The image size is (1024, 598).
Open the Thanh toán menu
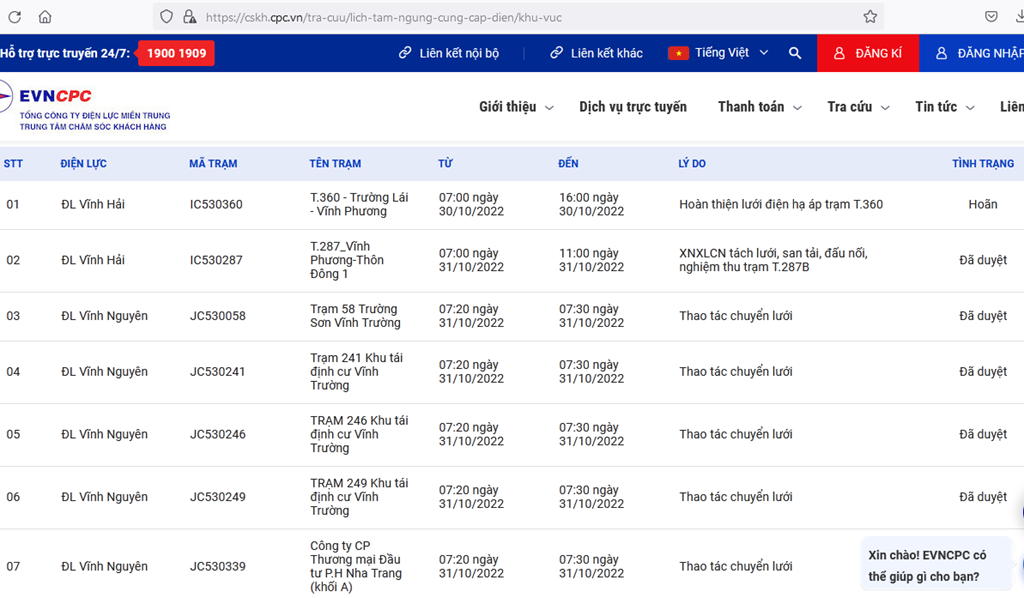(759, 107)
